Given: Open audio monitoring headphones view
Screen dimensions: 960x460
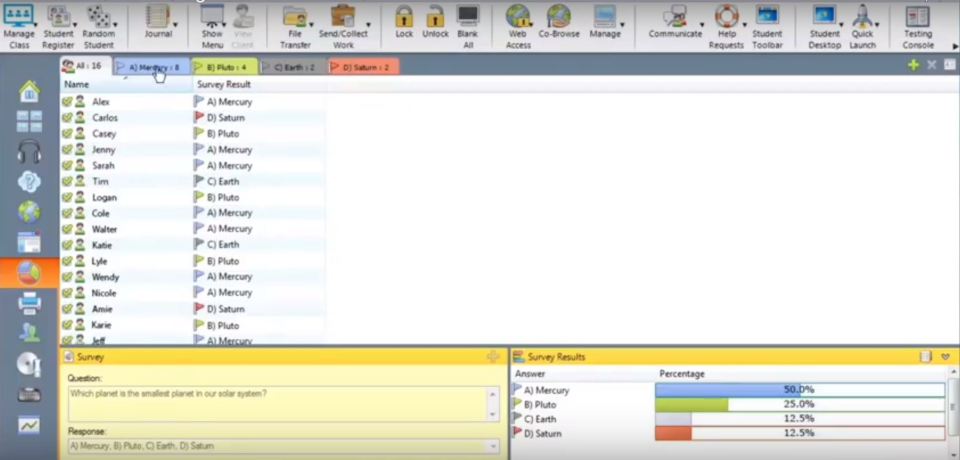Looking at the screenshot, I should 29,151.
